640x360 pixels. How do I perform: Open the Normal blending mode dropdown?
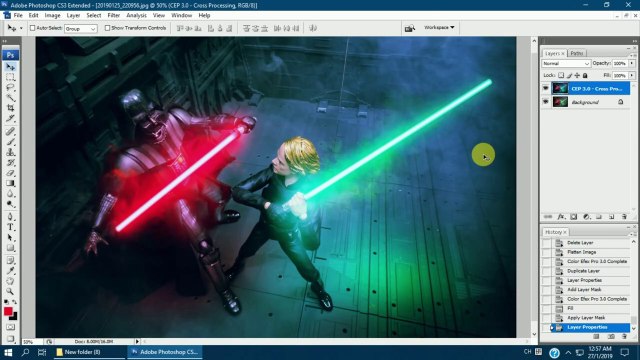pos(566,64)
